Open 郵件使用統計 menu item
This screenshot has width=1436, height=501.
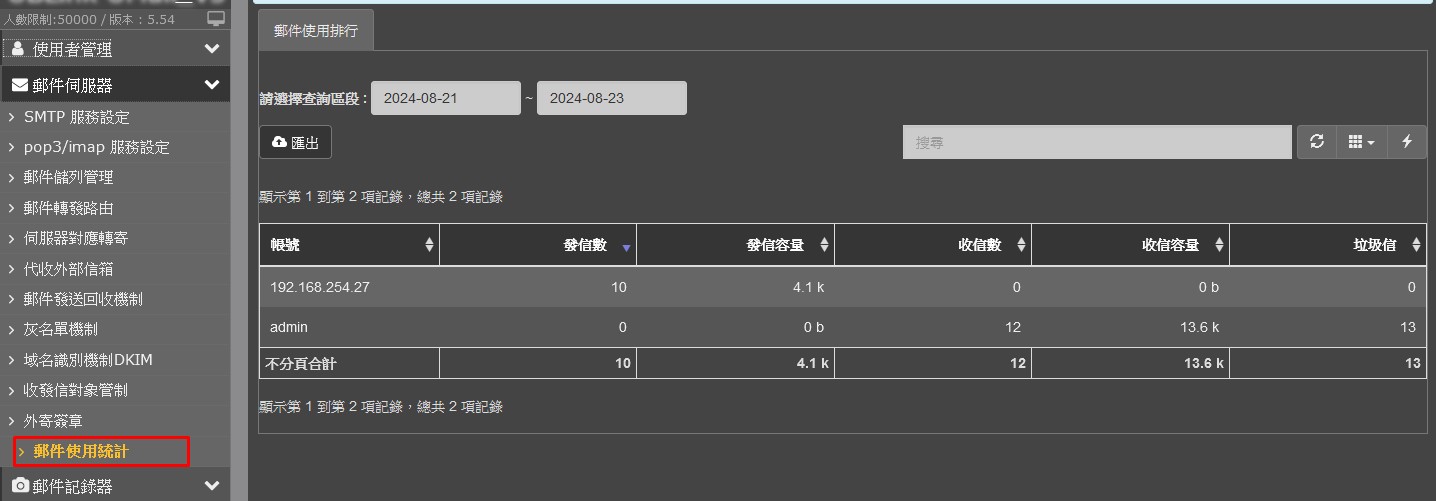pos(81,452)
